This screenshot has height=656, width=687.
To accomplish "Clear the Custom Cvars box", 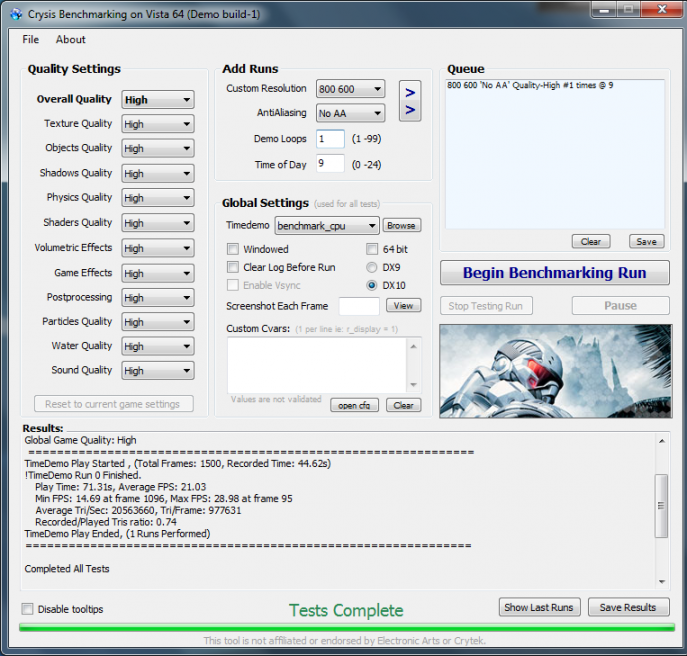I will pos(403,405).
